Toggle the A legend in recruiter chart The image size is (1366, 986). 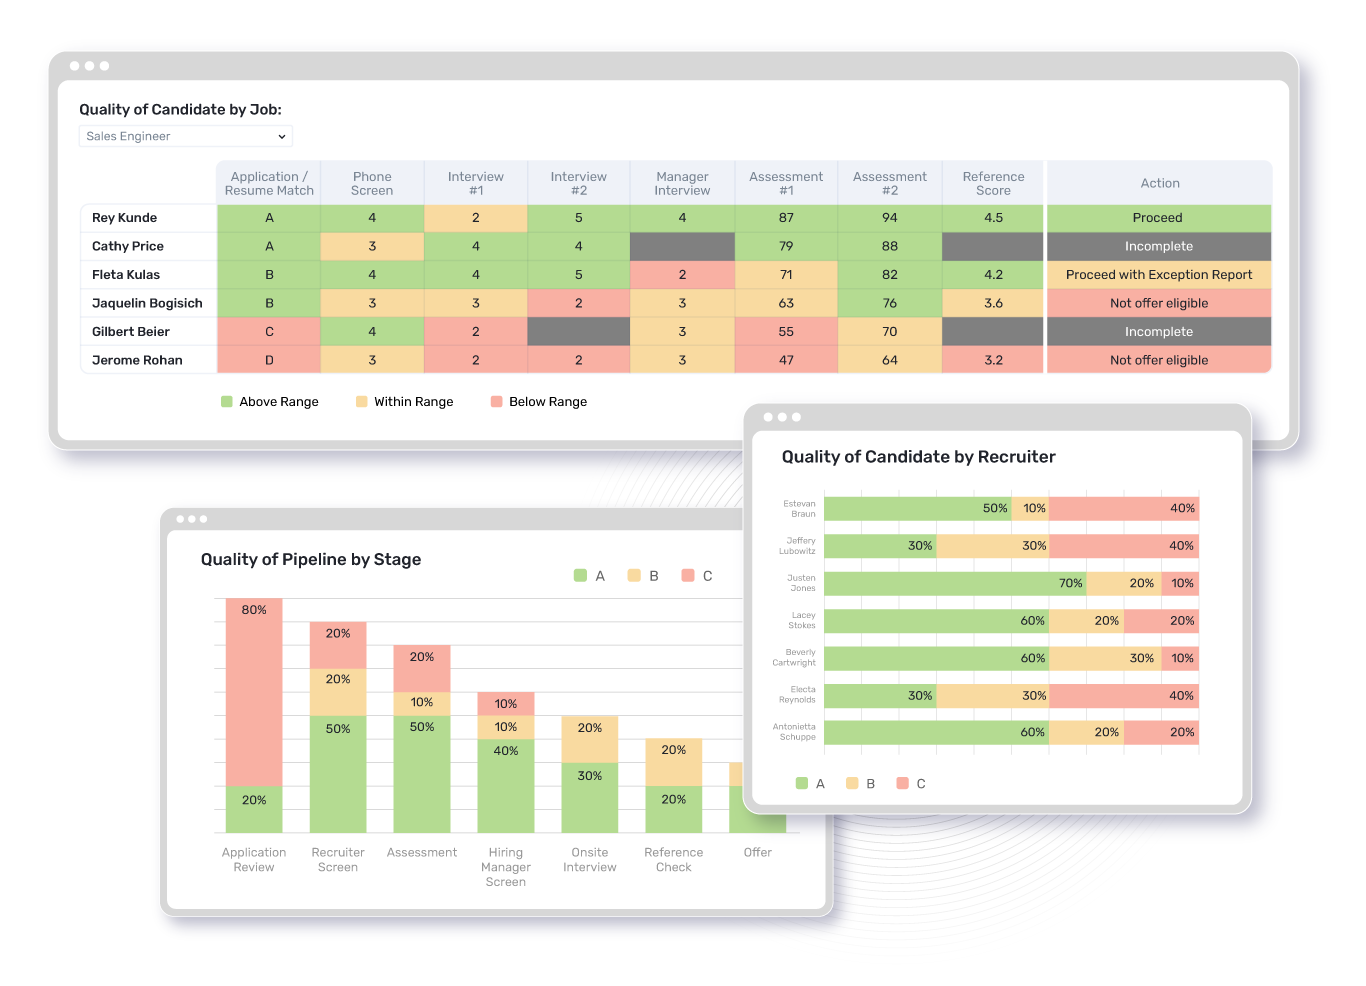coord(801,783)
